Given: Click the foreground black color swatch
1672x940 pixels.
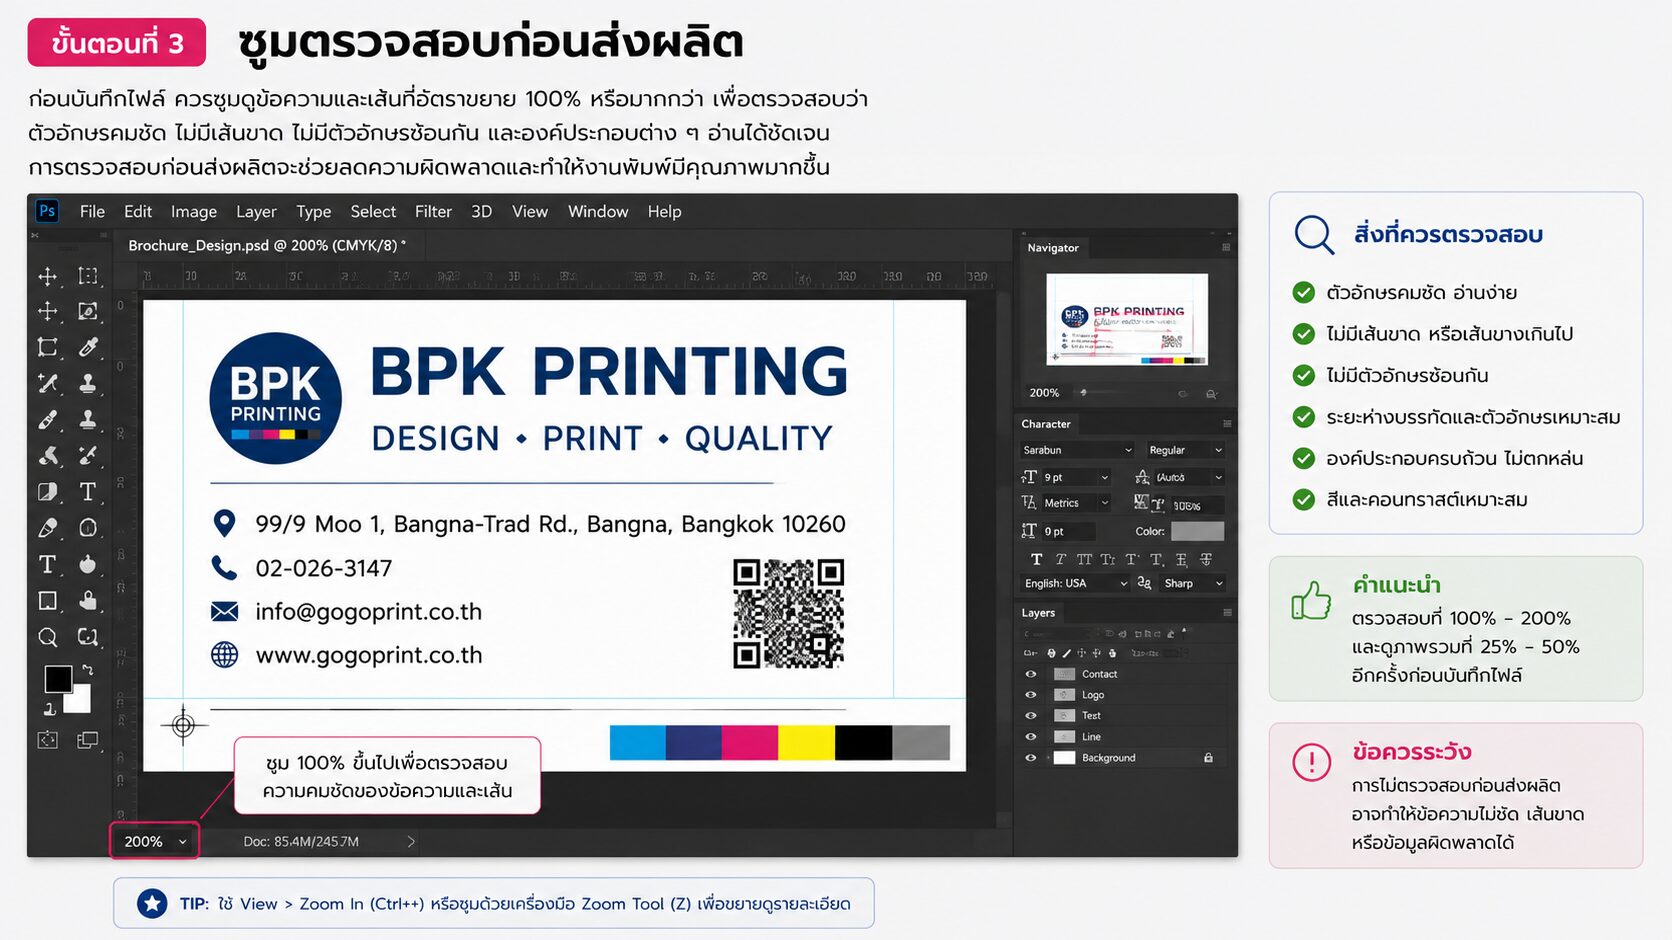Looking at the screenshot, I should (57, 678).
